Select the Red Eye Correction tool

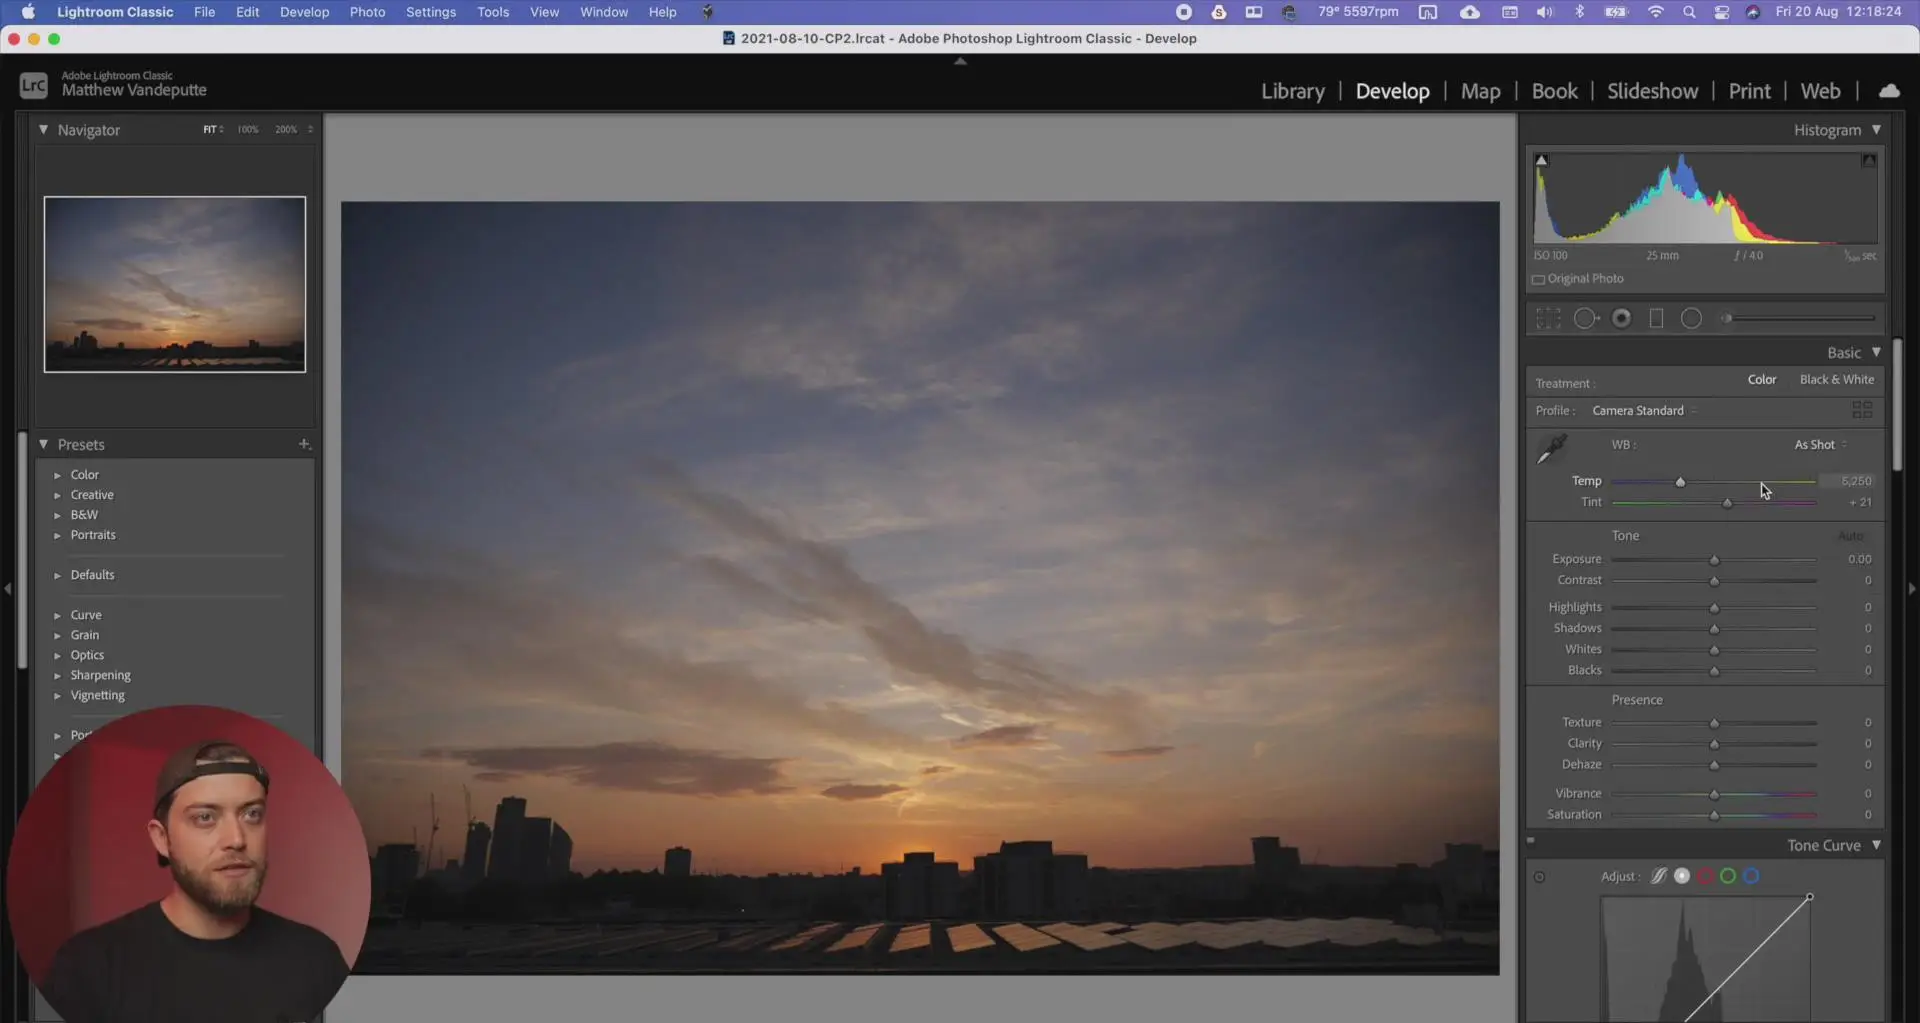click(x=1622, y=318)
